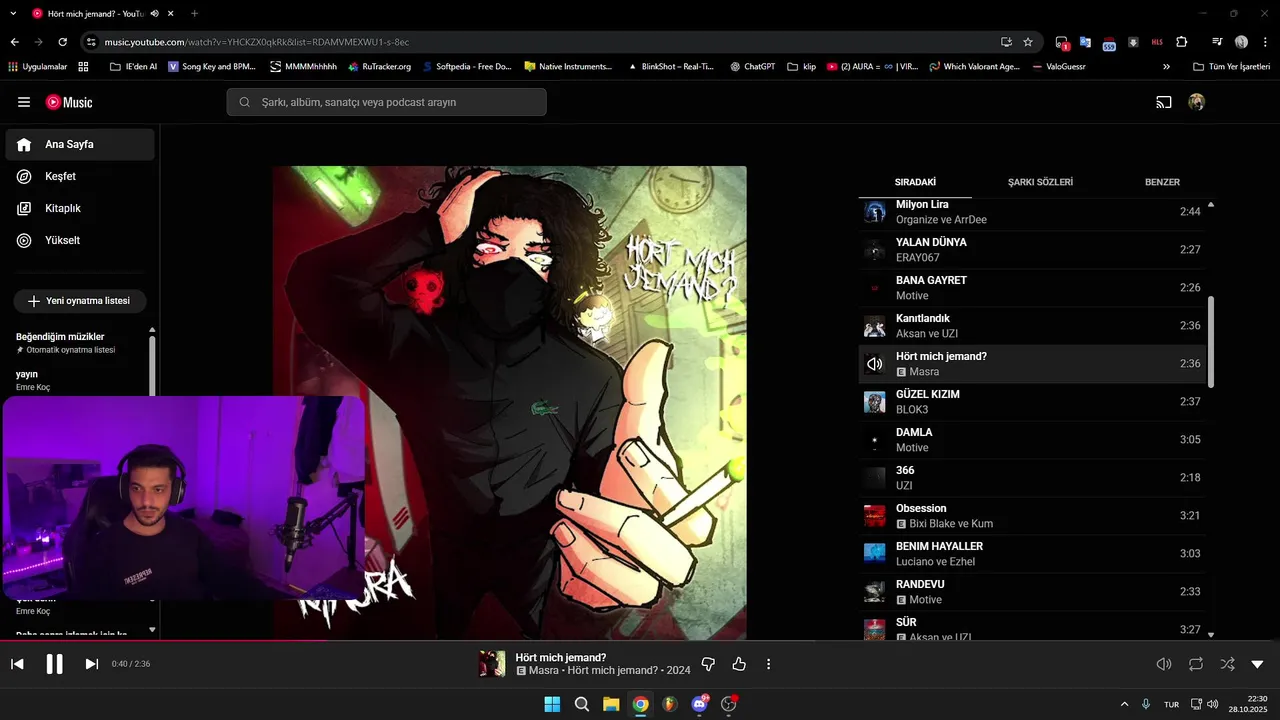Click the YouTube Music logo

pos(69,102)
